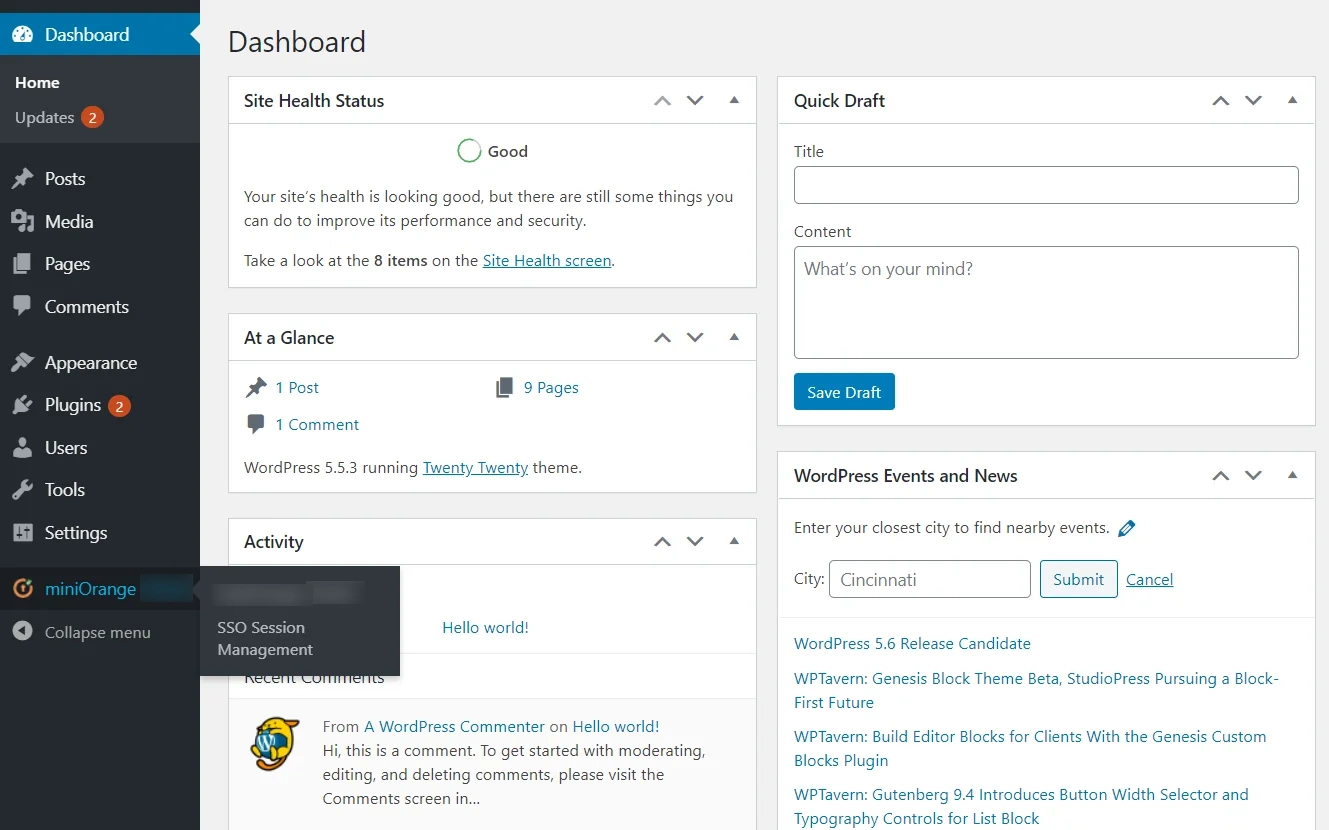Open Hello world! post in Activity panel
The width and height of the screenshot is (1329, 830).
click(x=485, y=627)
